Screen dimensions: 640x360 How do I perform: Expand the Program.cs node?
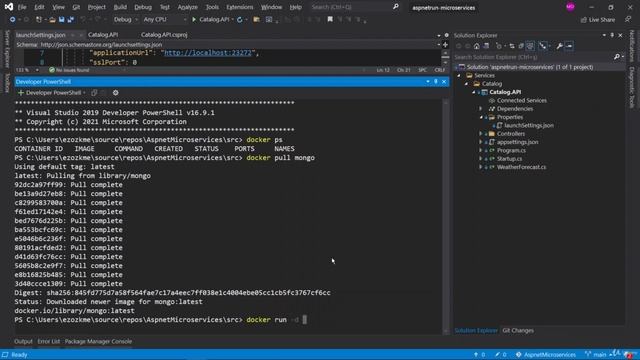pyautogui.click(x=481, y=151)
